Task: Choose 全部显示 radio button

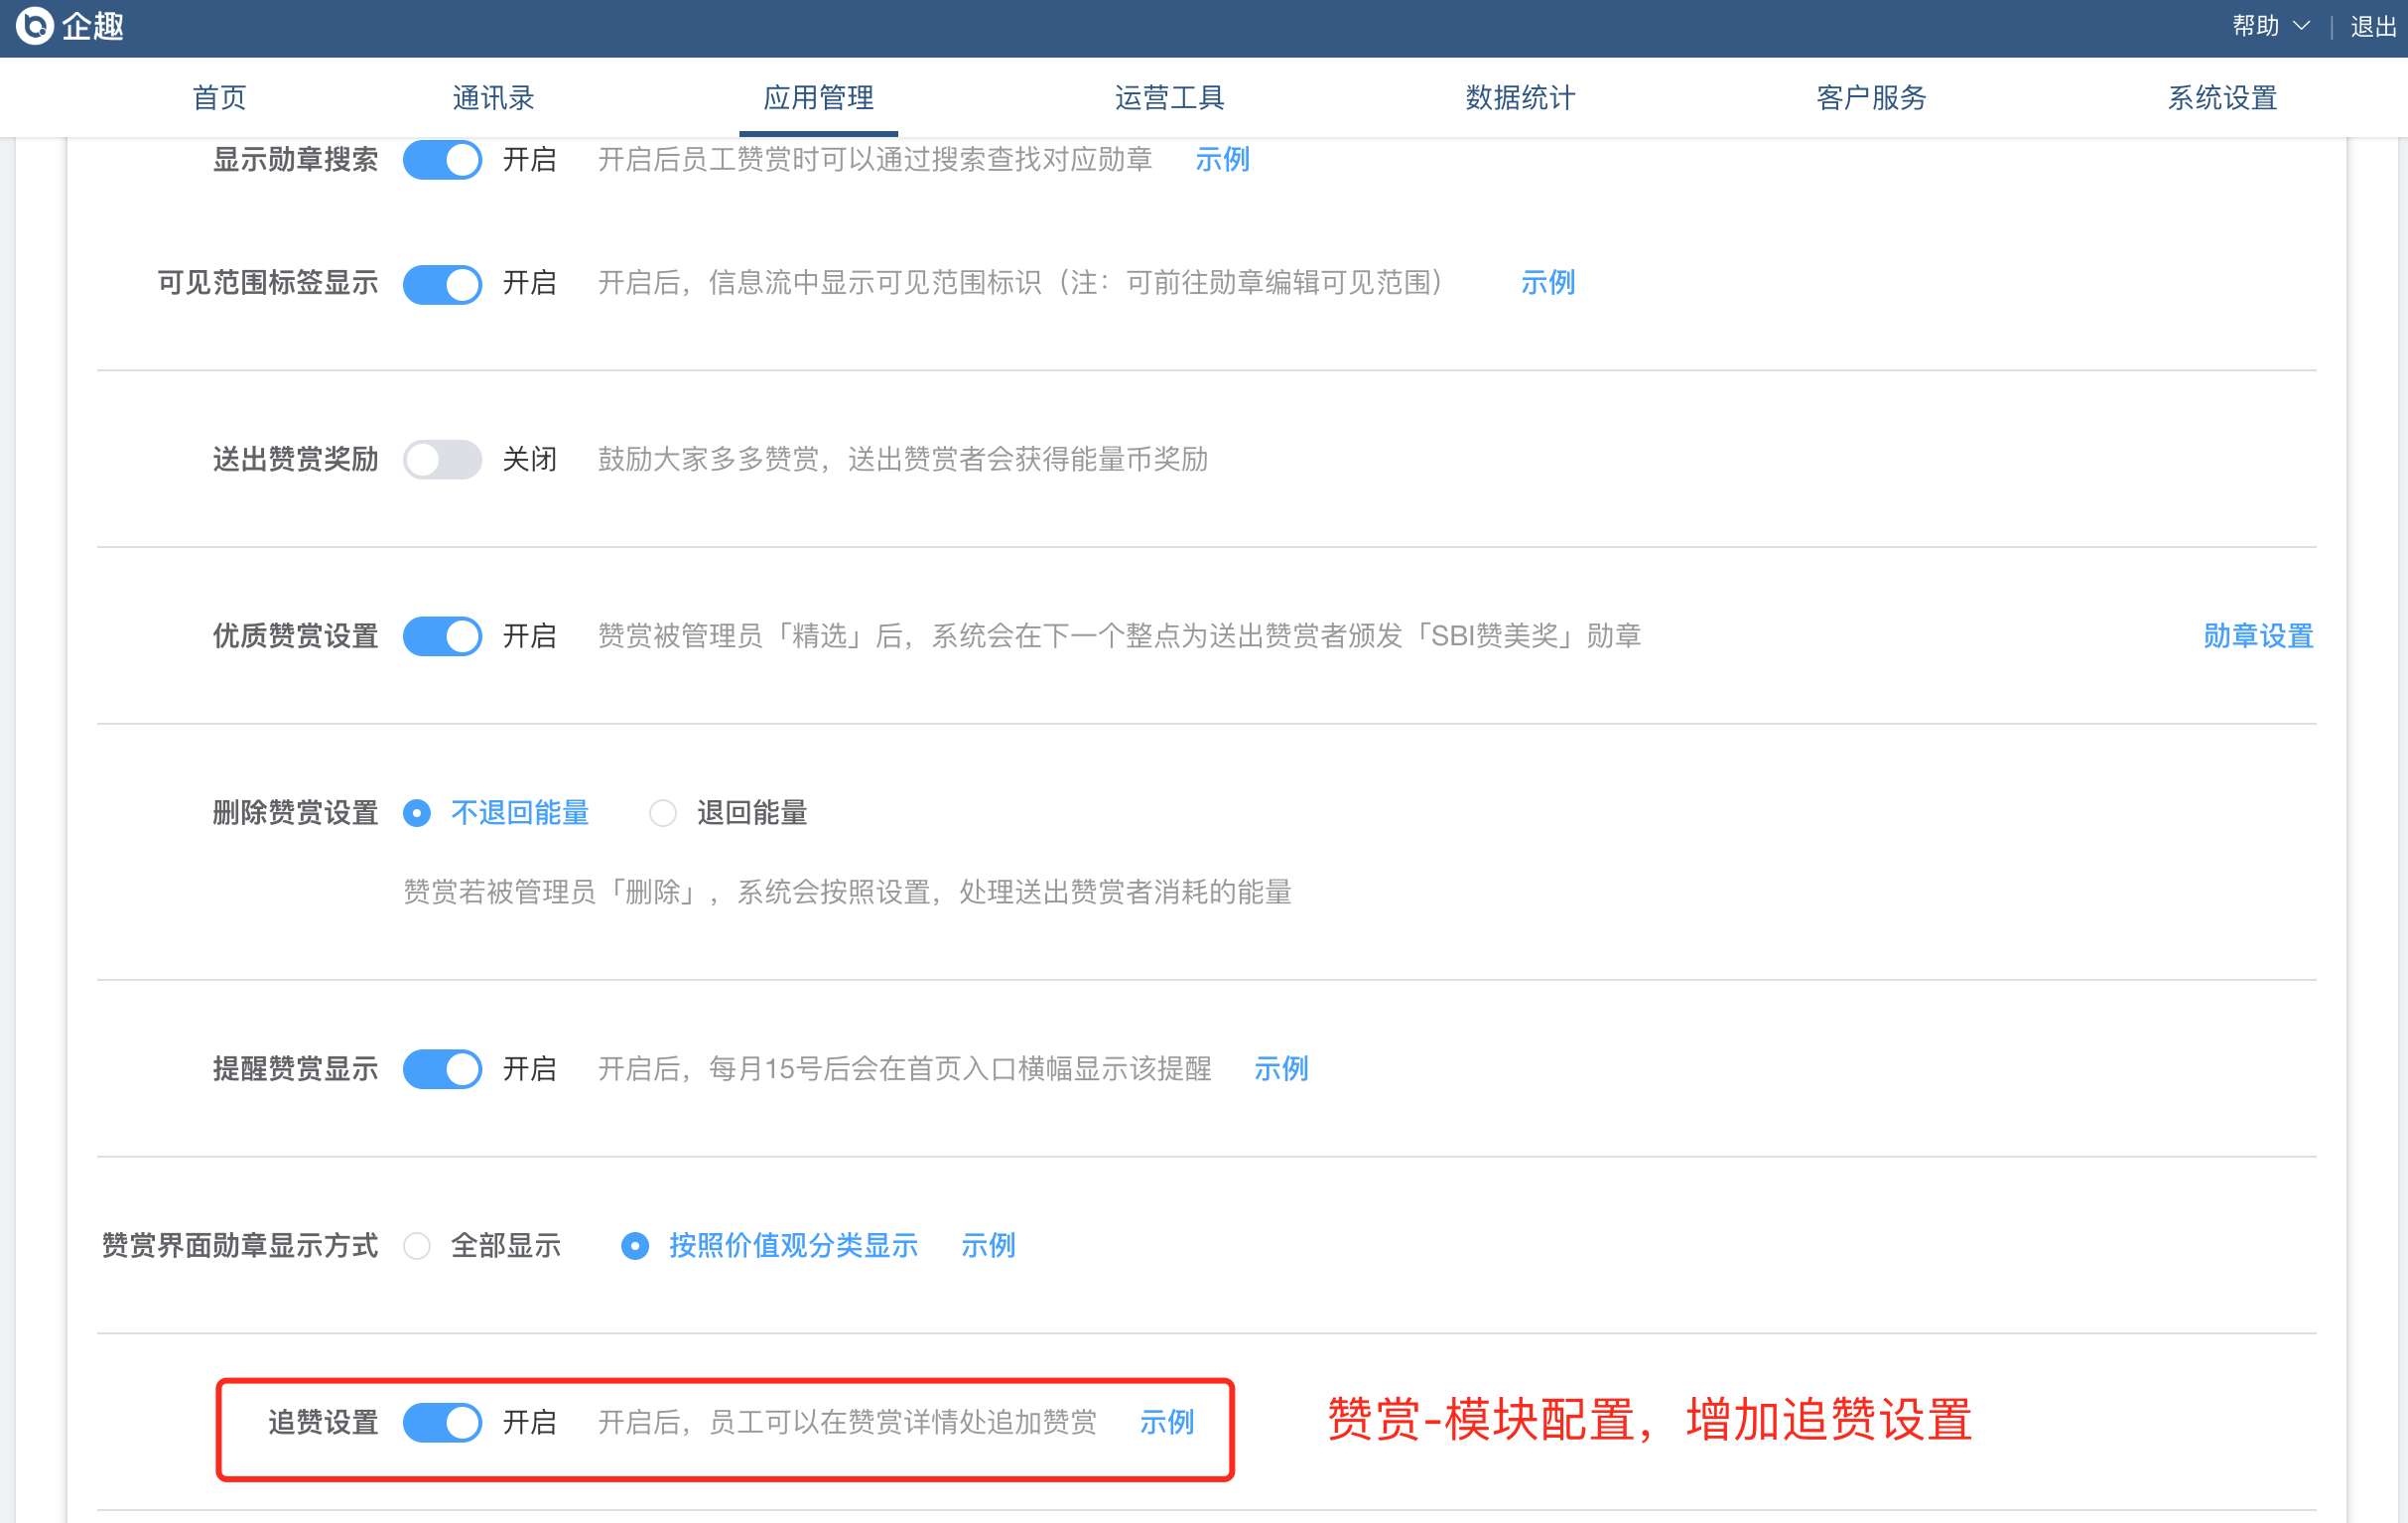Action: [417, 1246]
